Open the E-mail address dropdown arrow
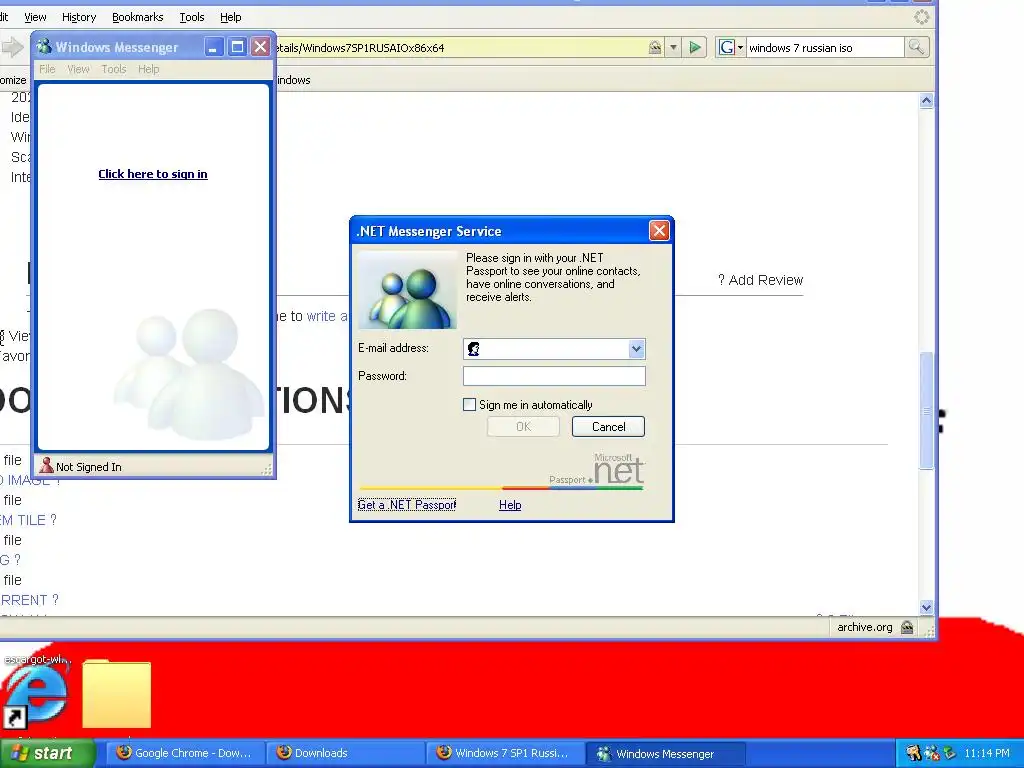1024x768 pixels. pos(636,349)
